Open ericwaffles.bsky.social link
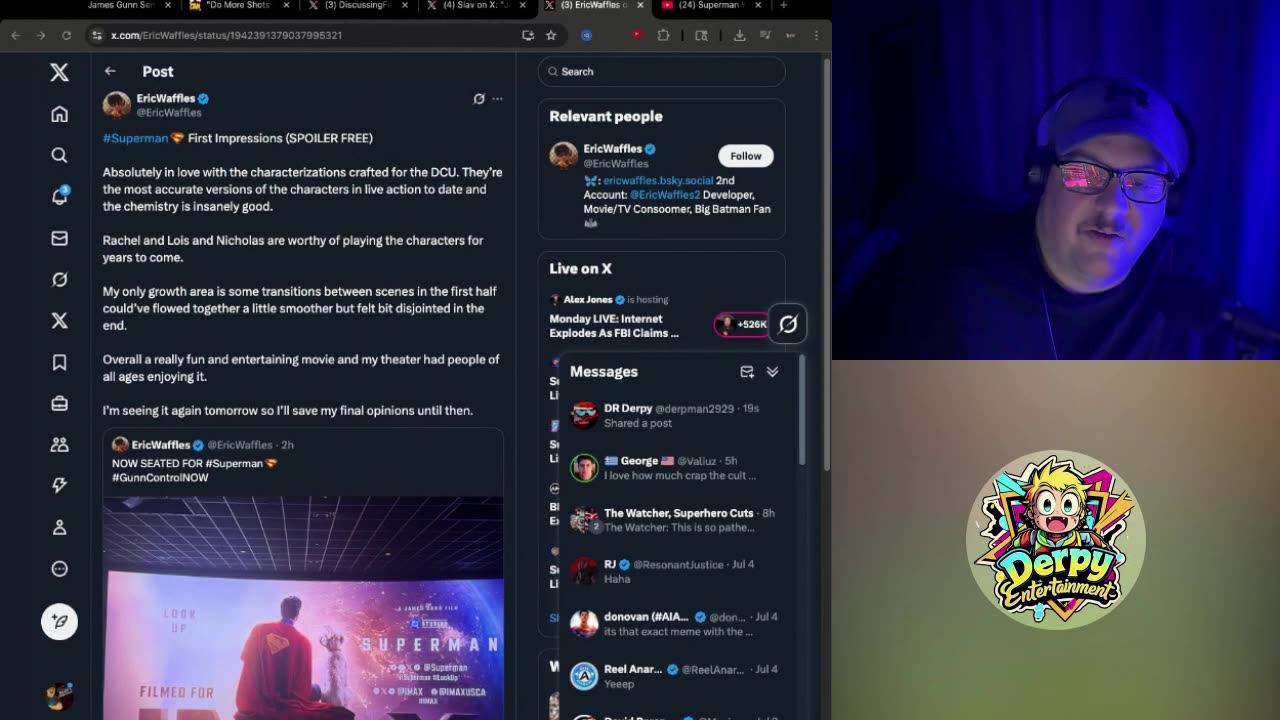Image resolution: width=1280 pixels, height=720 pixels. point(658,181)
